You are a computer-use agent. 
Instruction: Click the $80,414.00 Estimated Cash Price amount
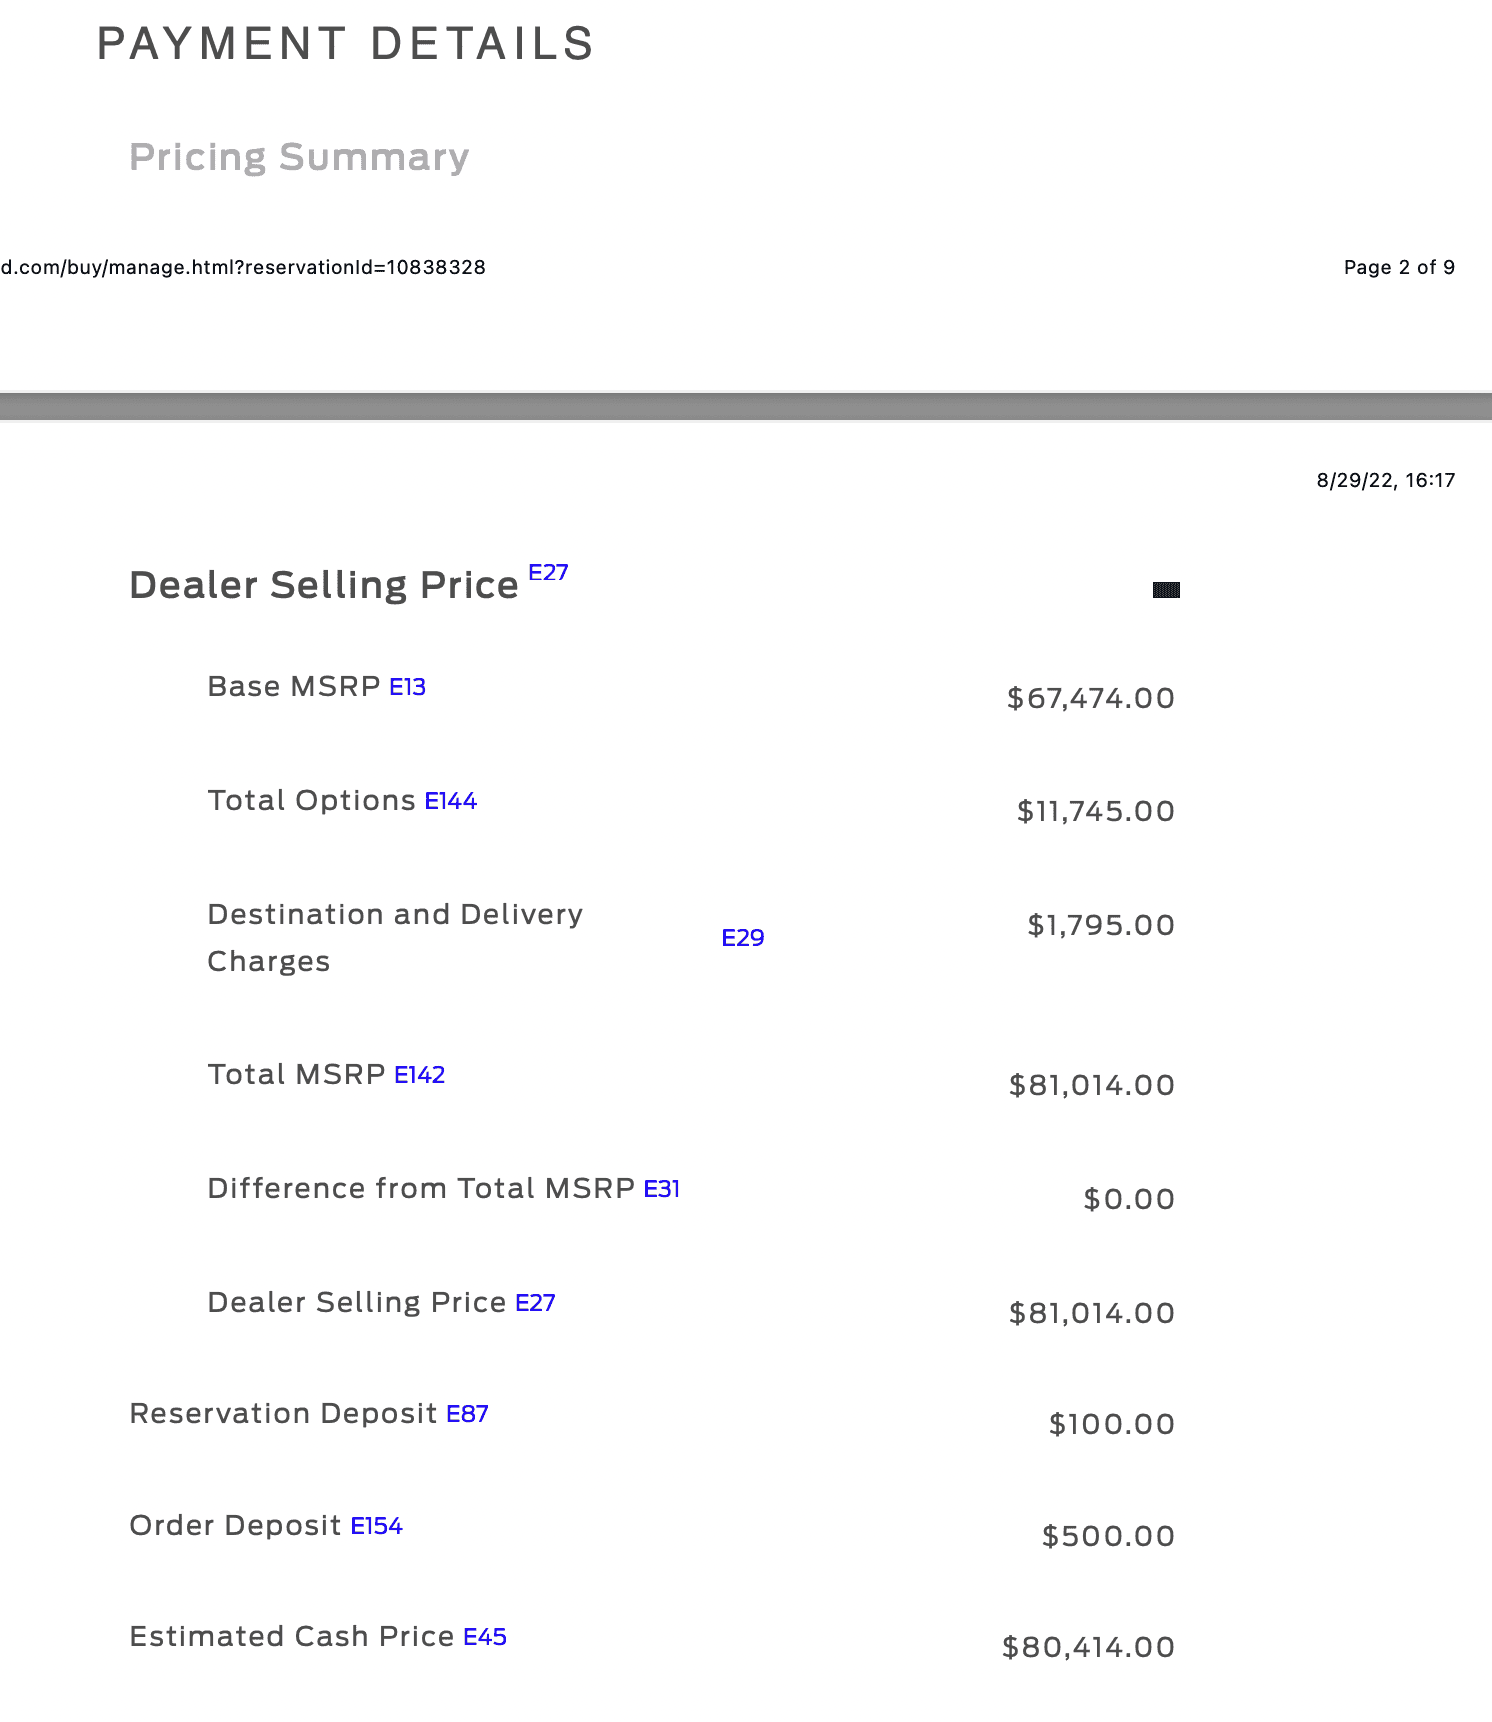1088,1647
